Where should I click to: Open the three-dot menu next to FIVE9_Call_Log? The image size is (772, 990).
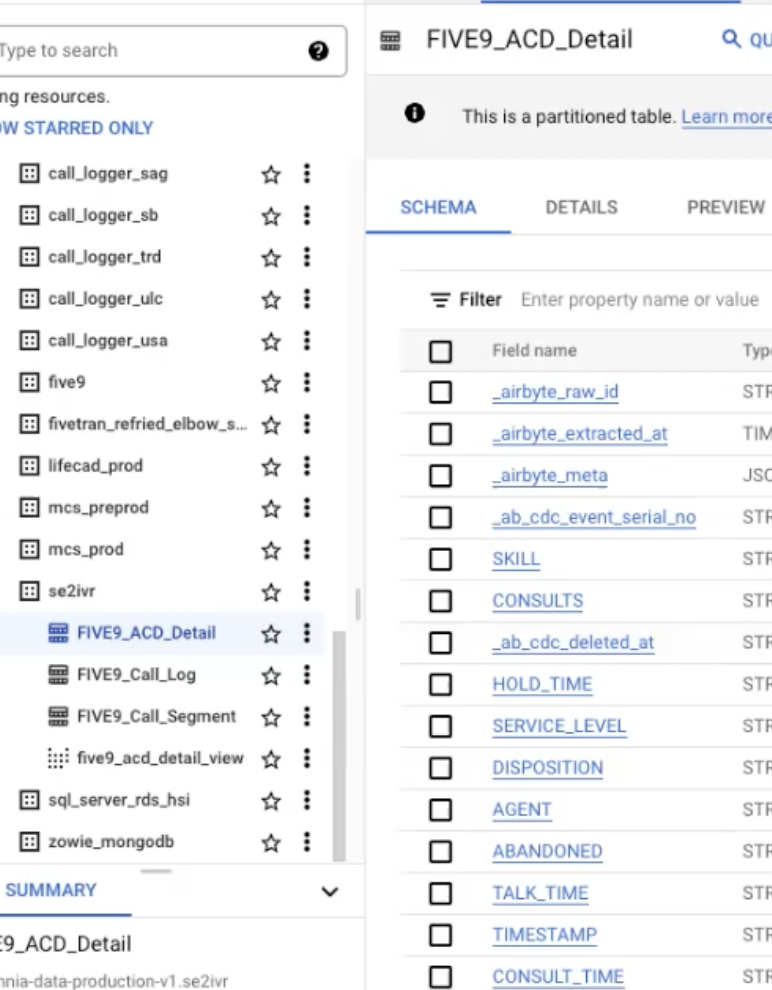307,675
